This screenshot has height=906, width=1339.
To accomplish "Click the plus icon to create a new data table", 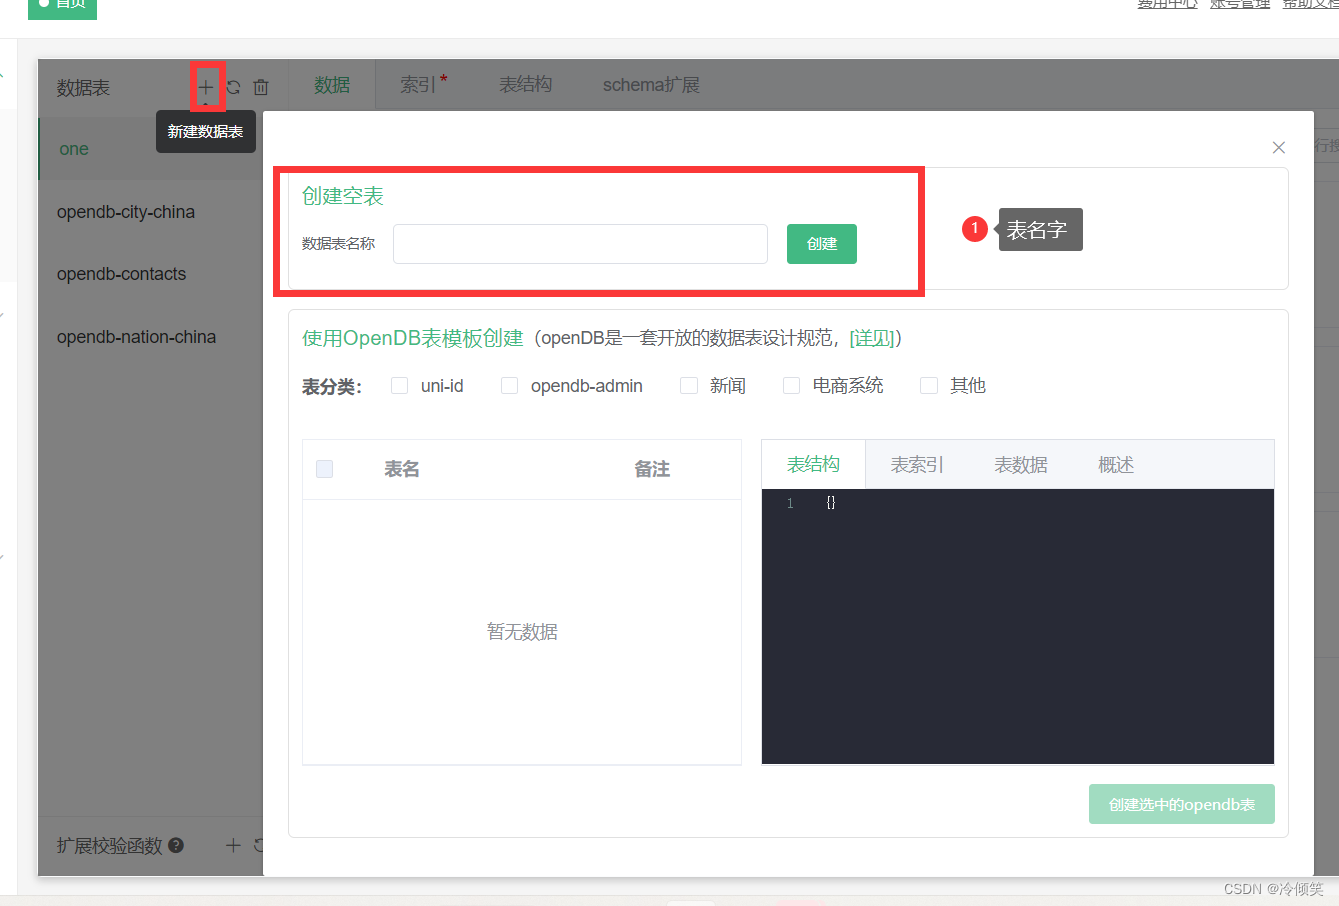I will (206, 87).
